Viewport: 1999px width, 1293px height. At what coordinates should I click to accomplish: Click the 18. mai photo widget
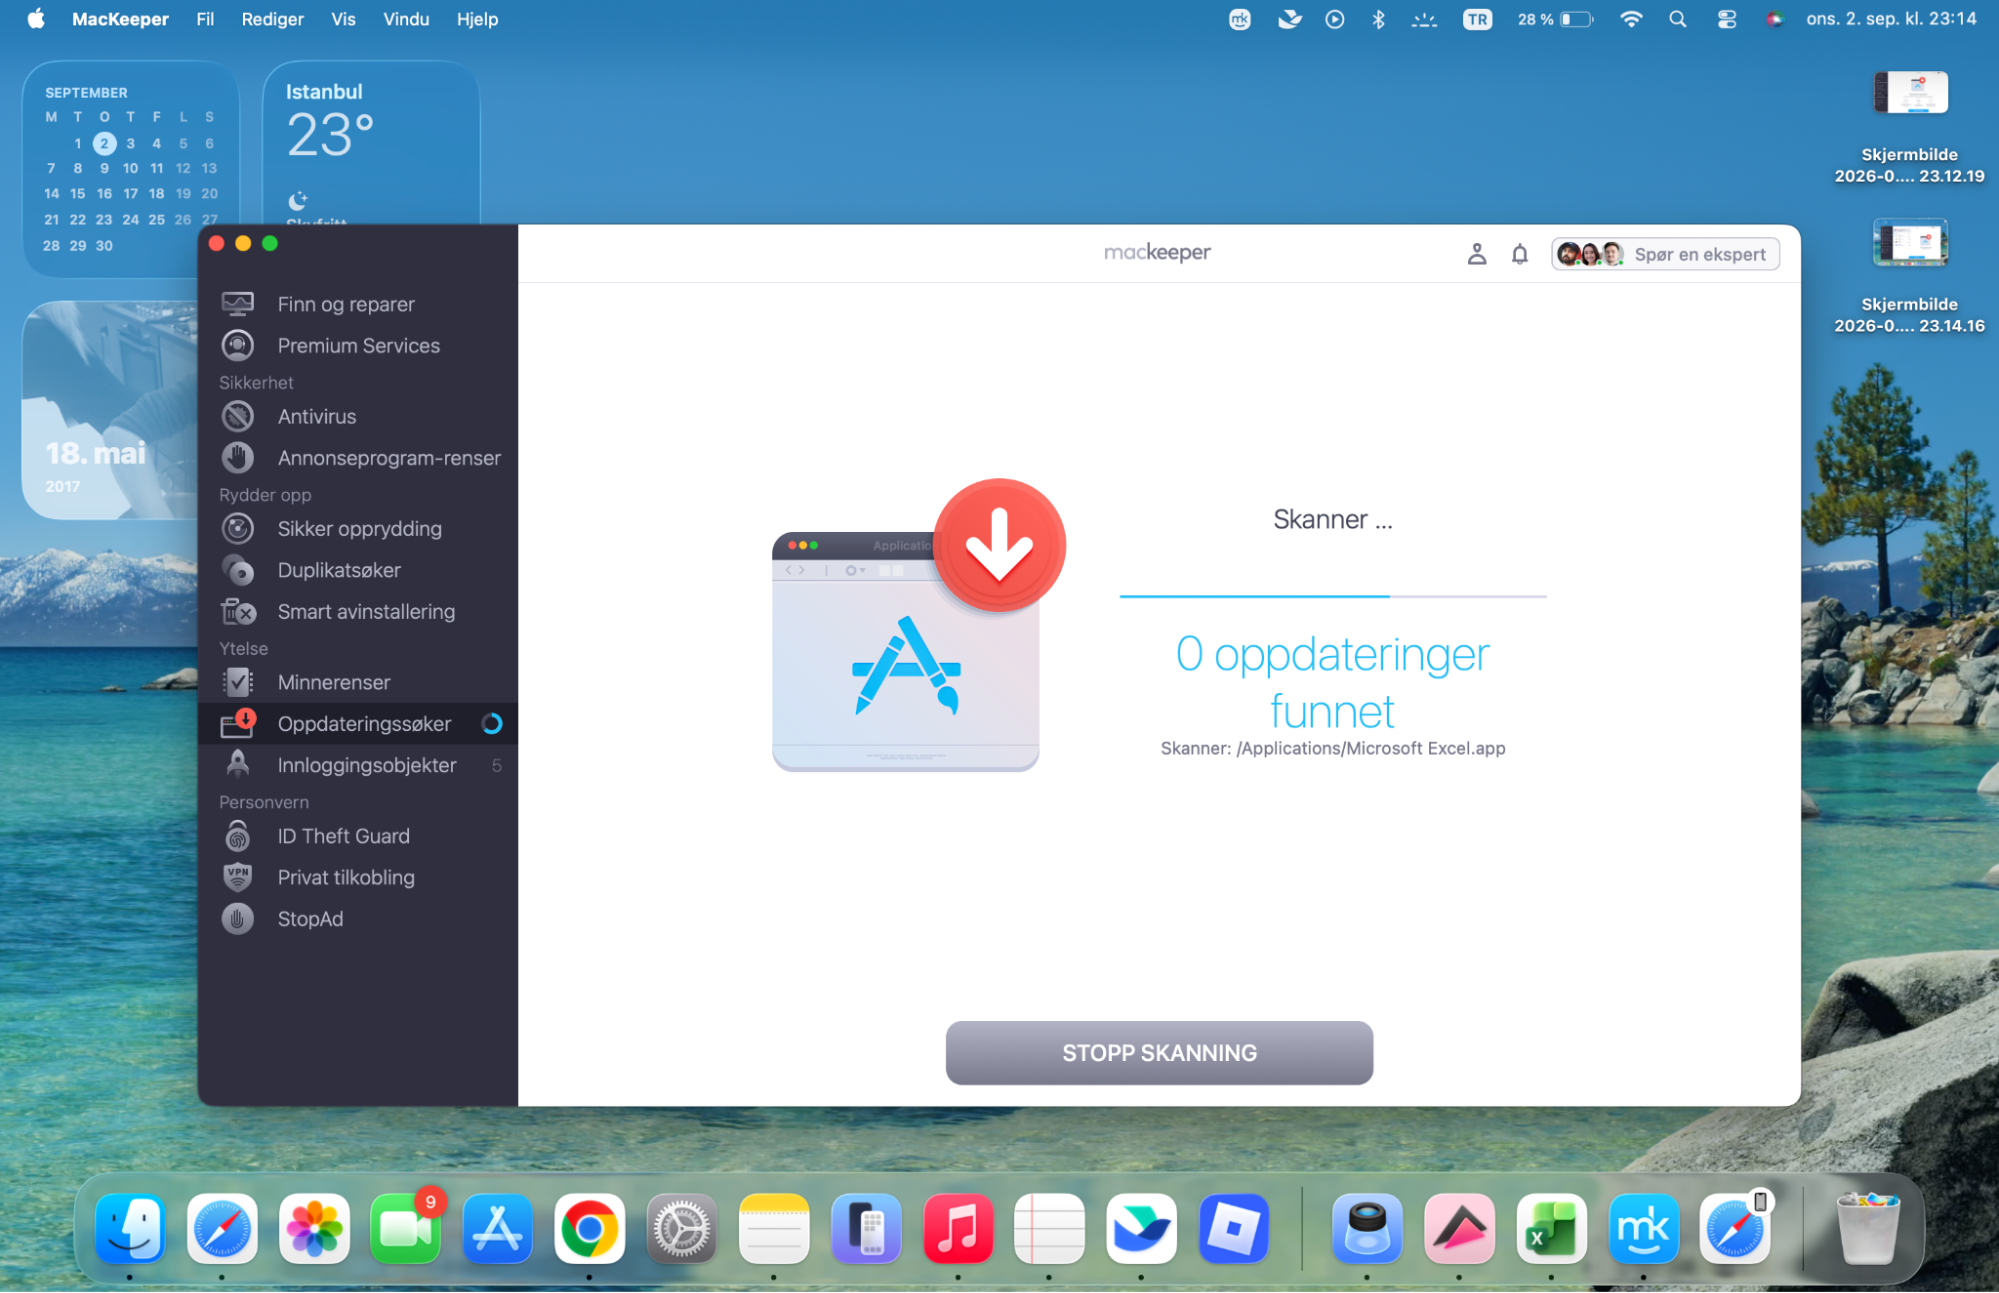point(110,409)
